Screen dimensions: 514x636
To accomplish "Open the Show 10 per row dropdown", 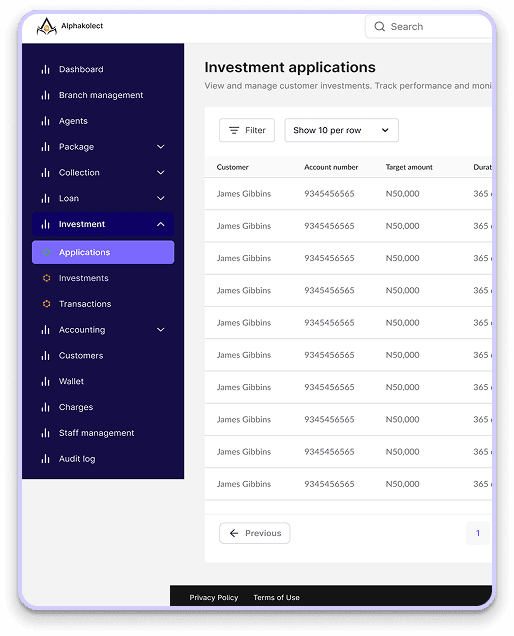I will 342,130.
